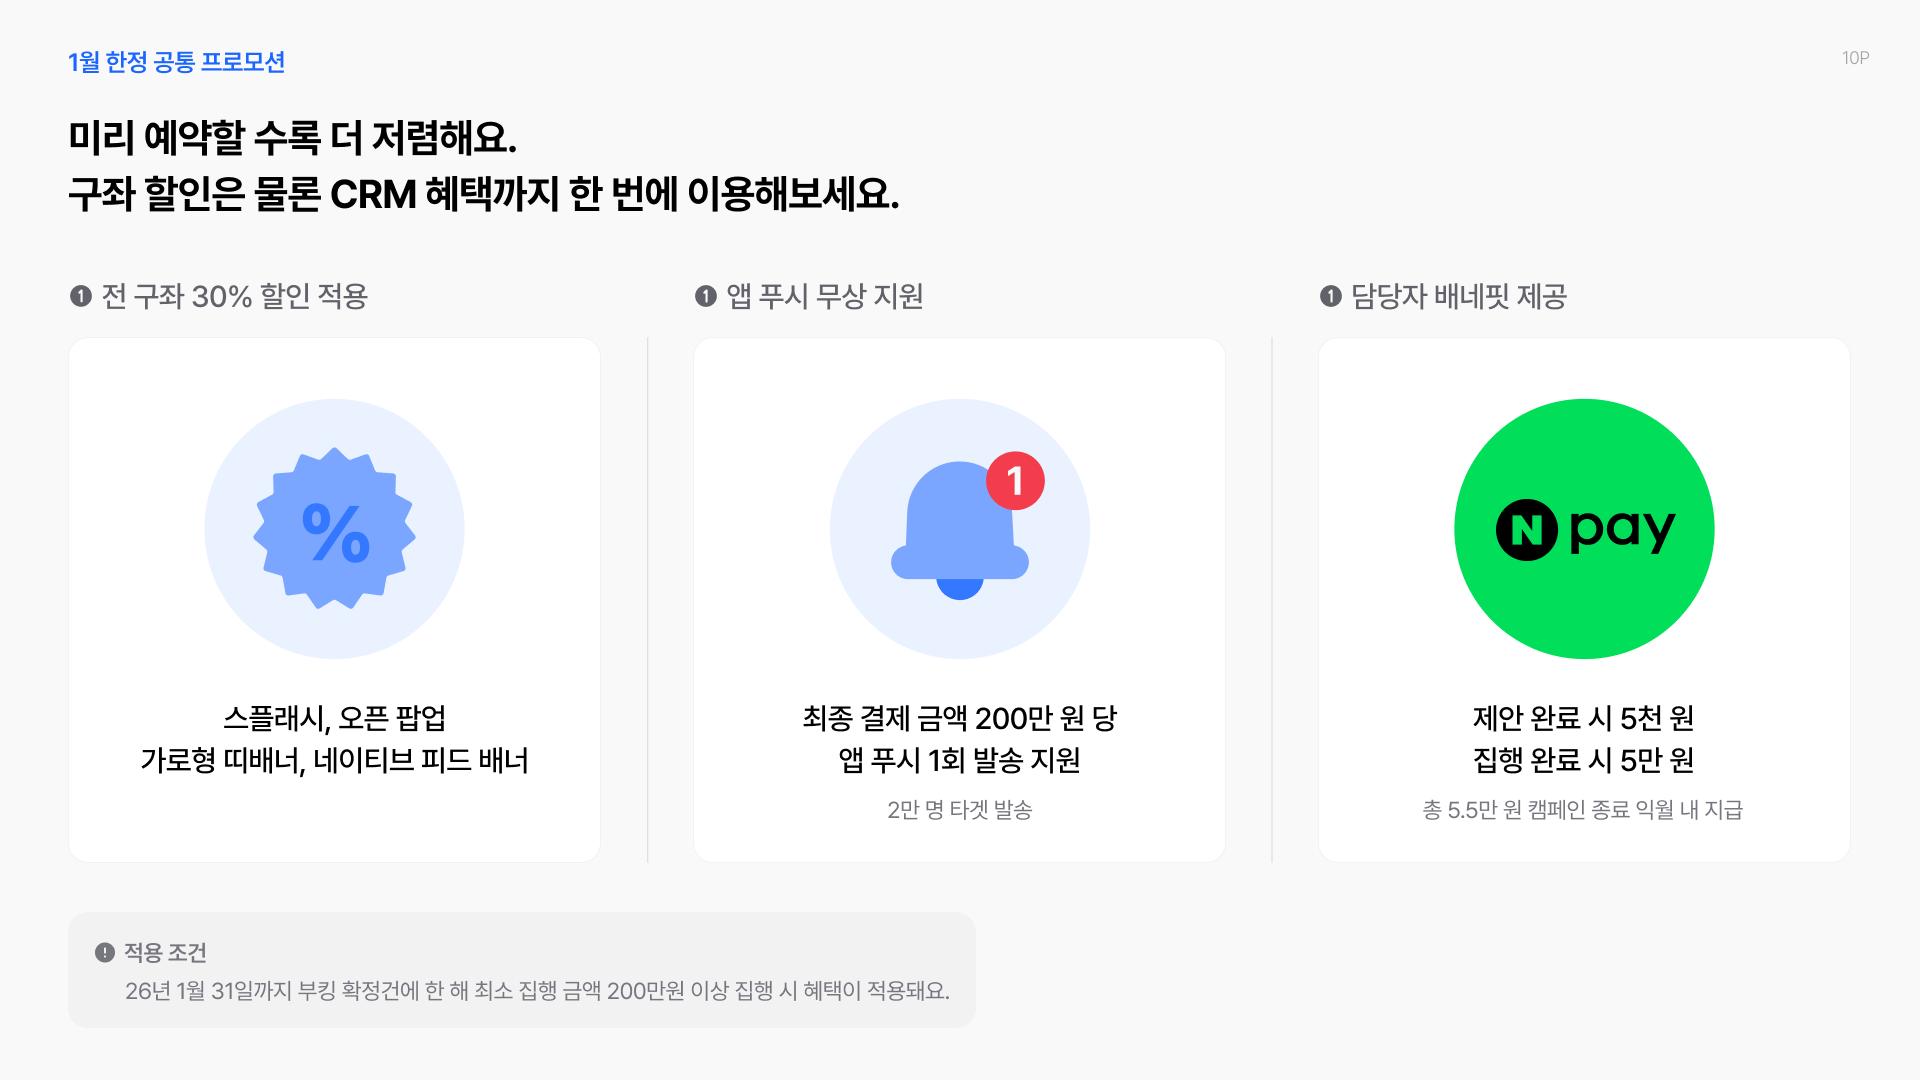
Task: Click the 26년 1월 31일까지 condition sentence
Action: pos(537,990)
